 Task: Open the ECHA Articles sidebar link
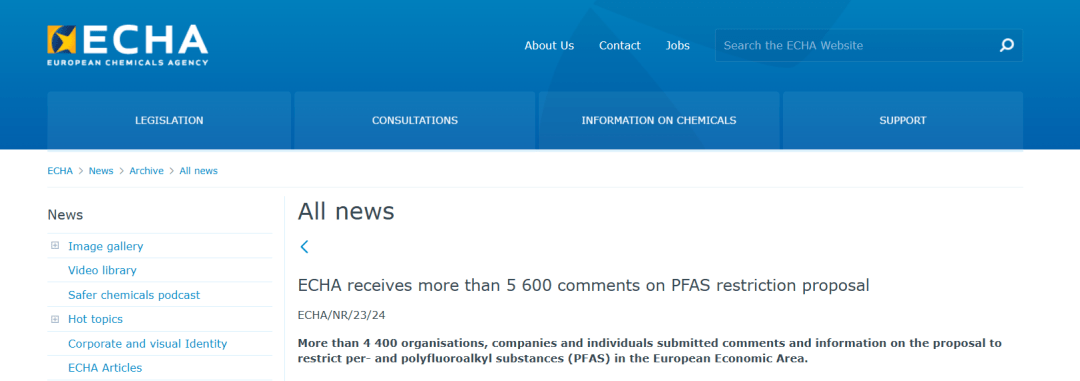[105, 368]
